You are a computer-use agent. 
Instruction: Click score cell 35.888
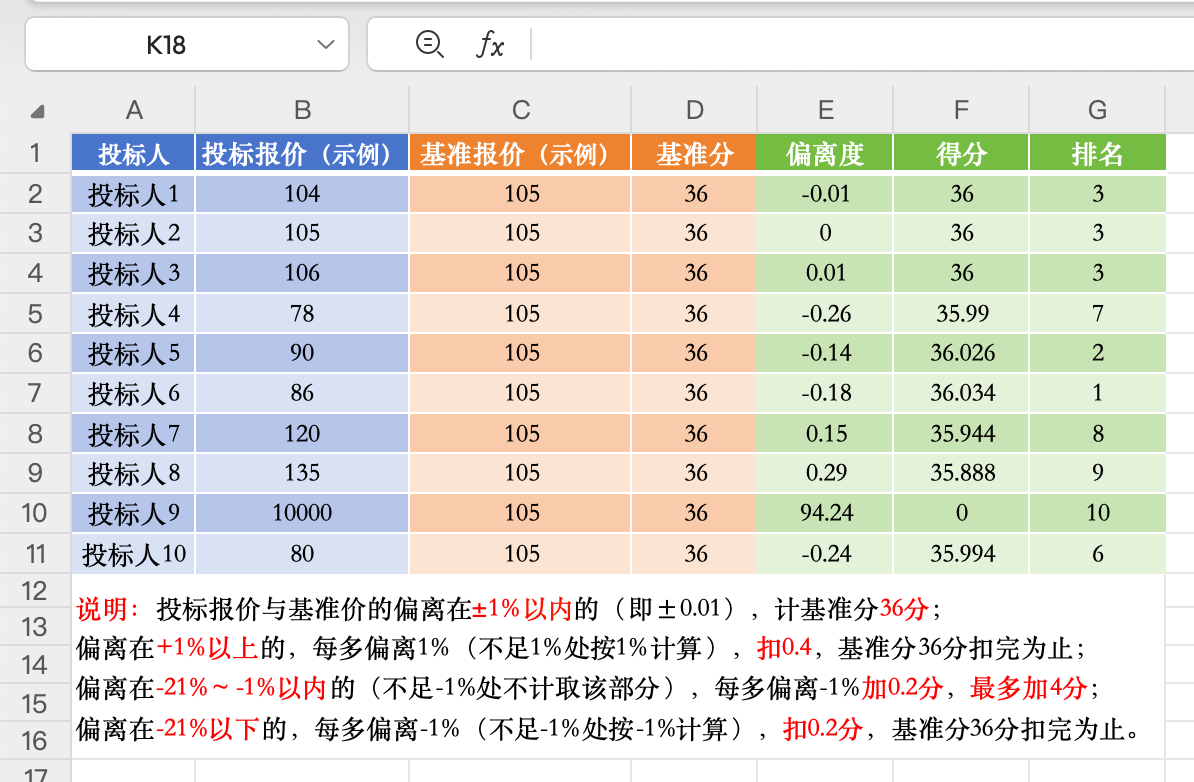point(961,473)
